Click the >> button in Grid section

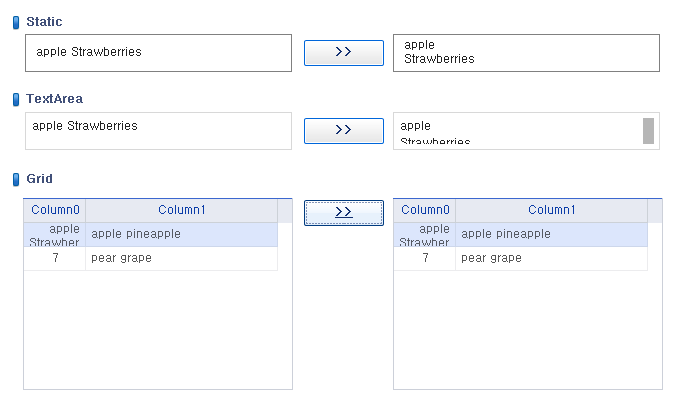point(344,213)
